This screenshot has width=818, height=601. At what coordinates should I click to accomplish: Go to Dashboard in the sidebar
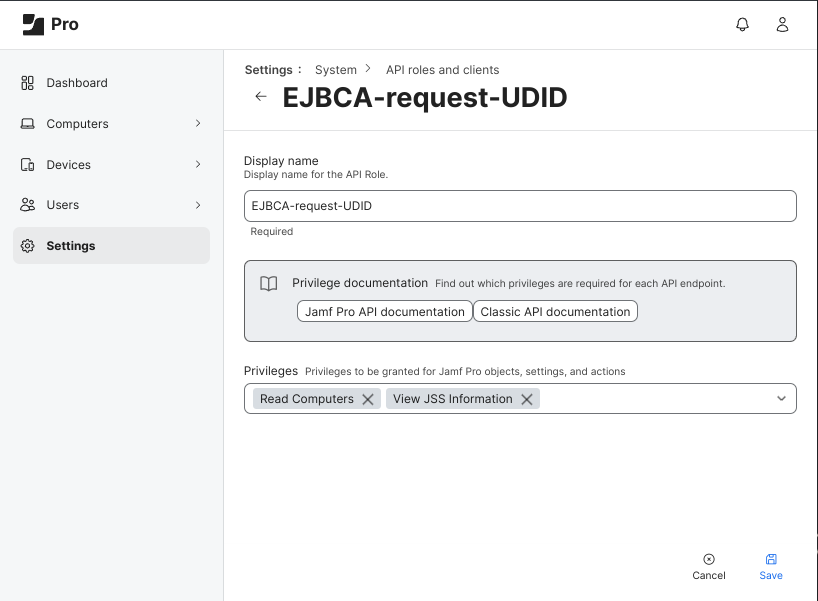[77, 83]
